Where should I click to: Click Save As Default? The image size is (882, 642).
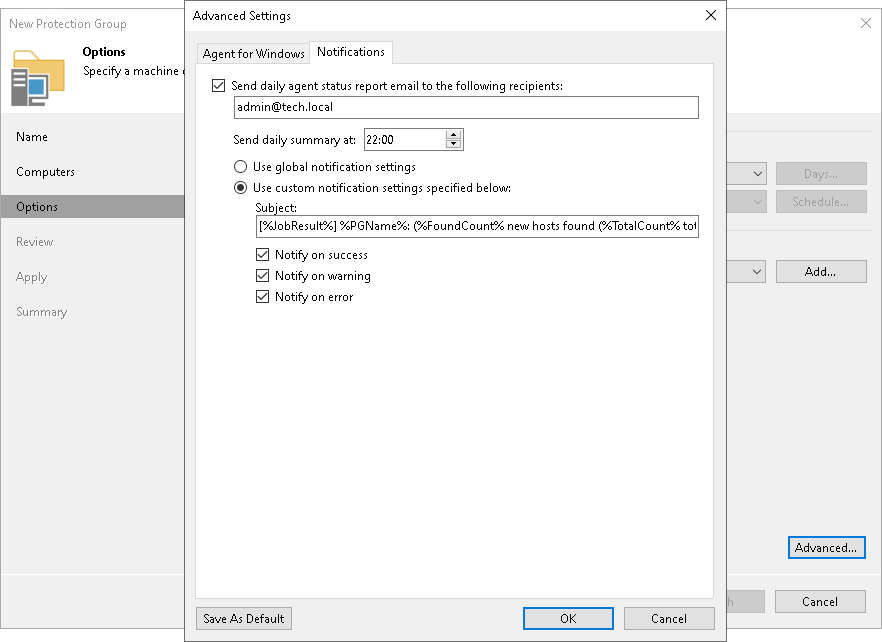point(243,618)
